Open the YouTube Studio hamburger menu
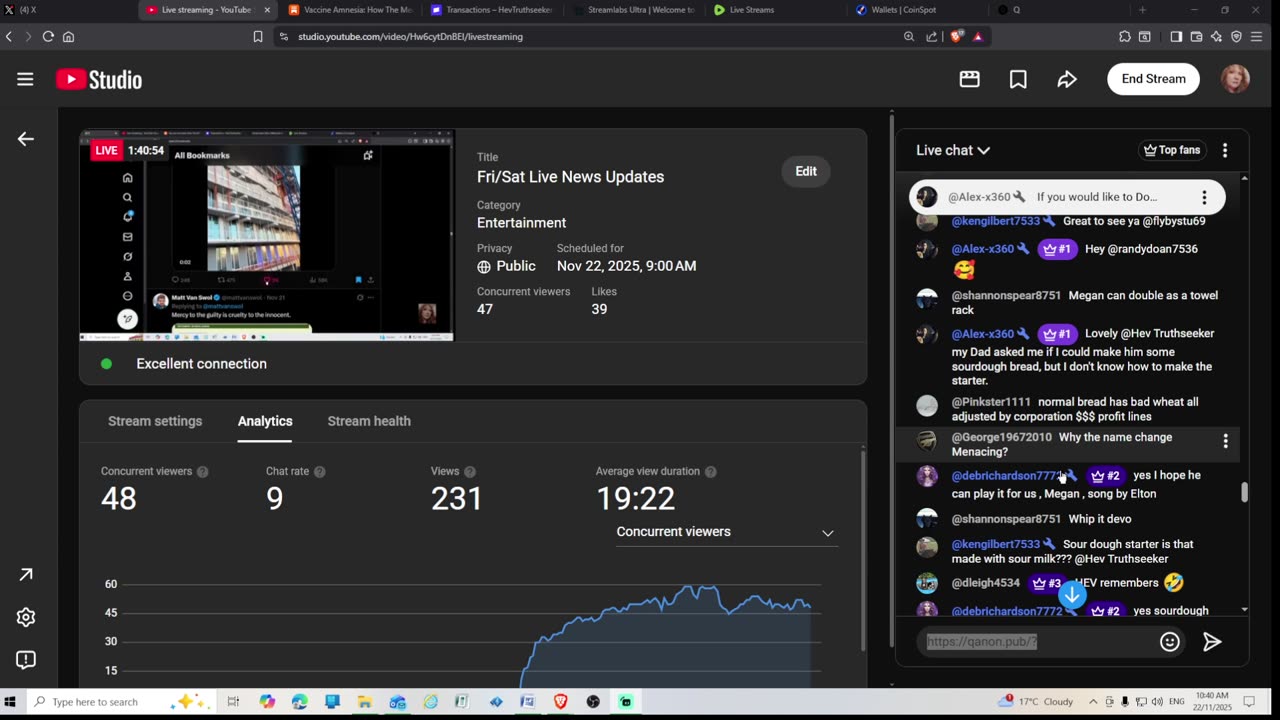1280x720 pixels. 25,79
